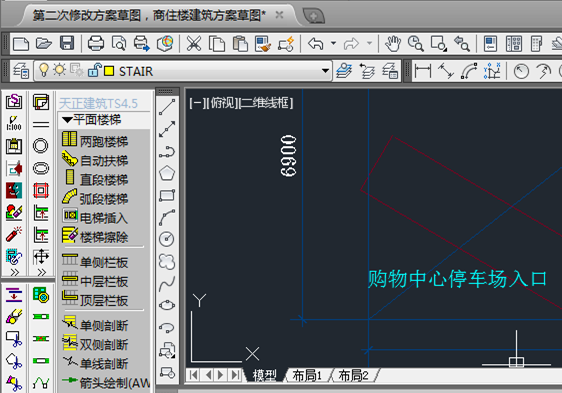
Task: Click the Redo arrow
Action: [x=351, y=44]
